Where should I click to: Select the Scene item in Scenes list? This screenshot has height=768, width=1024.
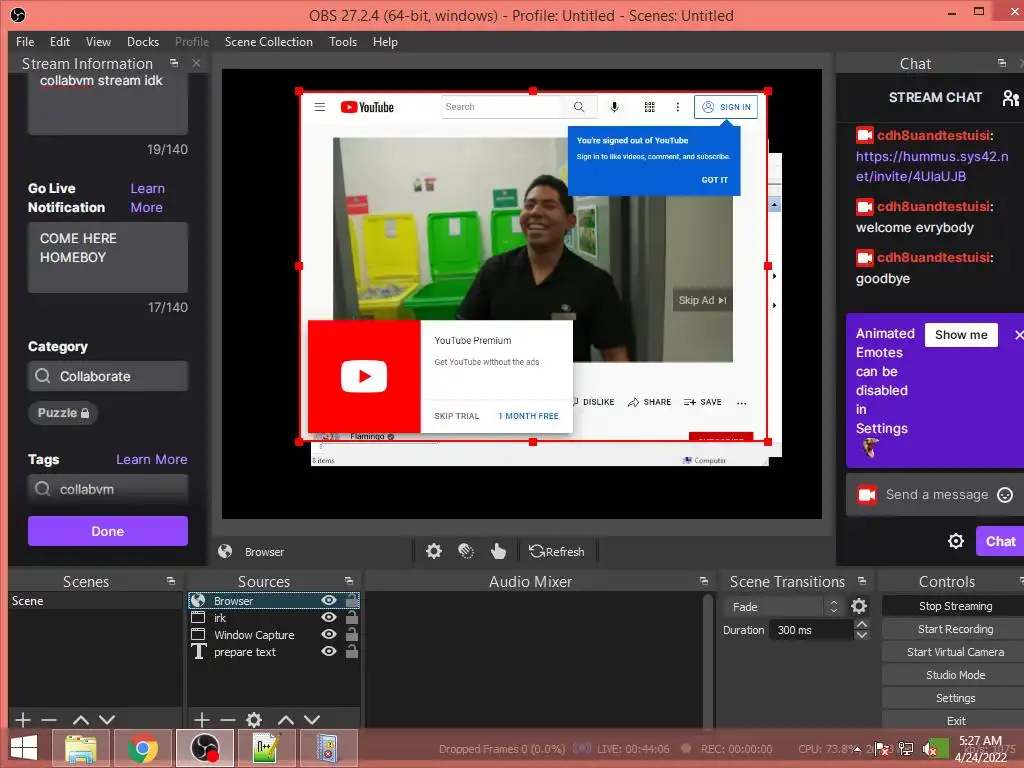(95, 601)
